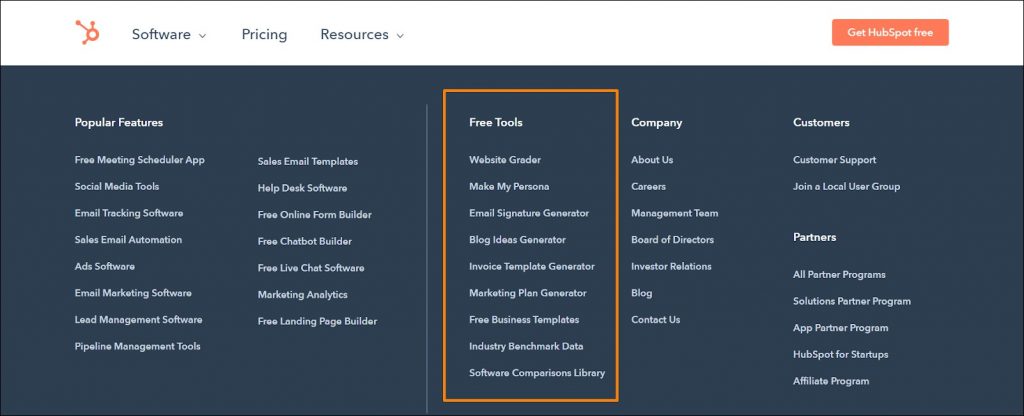1024x416 pixels.
Task: Open Solutions Partner Program link
Action: click(852, 301)
